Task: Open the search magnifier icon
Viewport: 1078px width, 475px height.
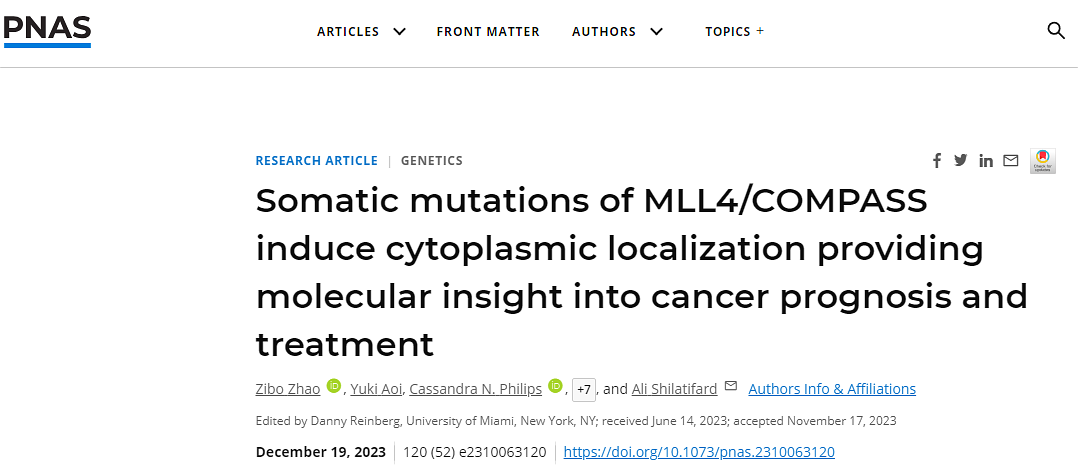Action: coord(1055,31)
